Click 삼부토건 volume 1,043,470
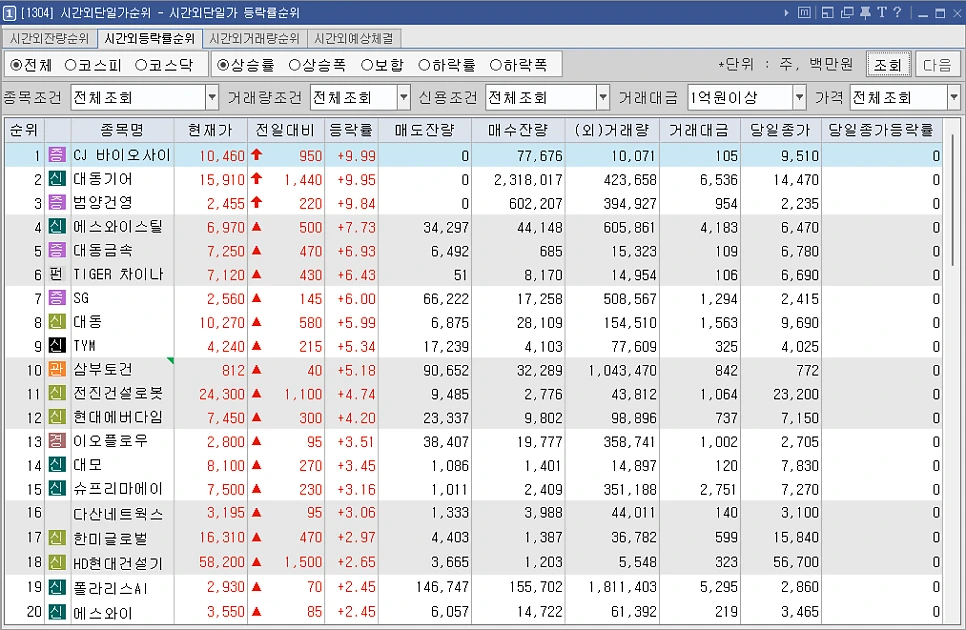 coord(622,370)
